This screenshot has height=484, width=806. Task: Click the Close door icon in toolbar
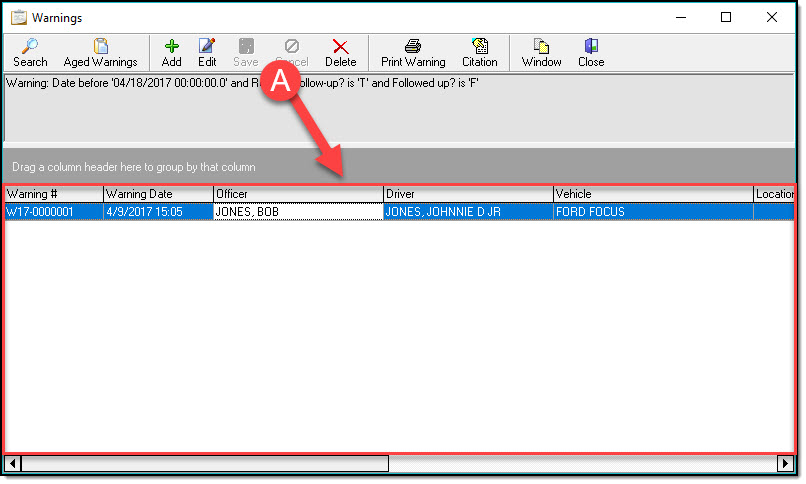tap(590, 46)
